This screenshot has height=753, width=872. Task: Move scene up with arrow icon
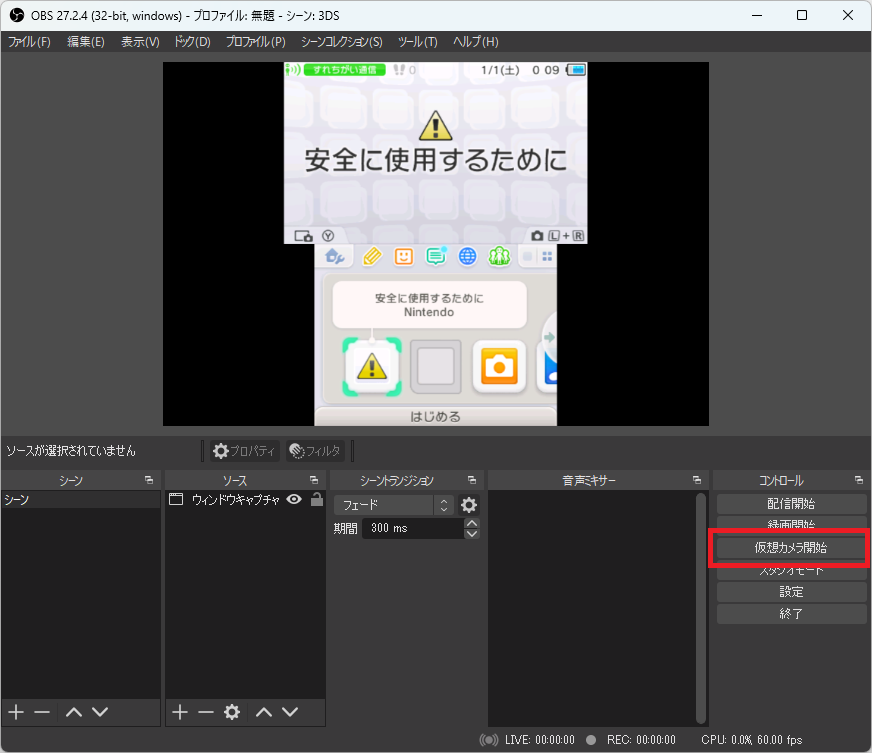(74, 712)
